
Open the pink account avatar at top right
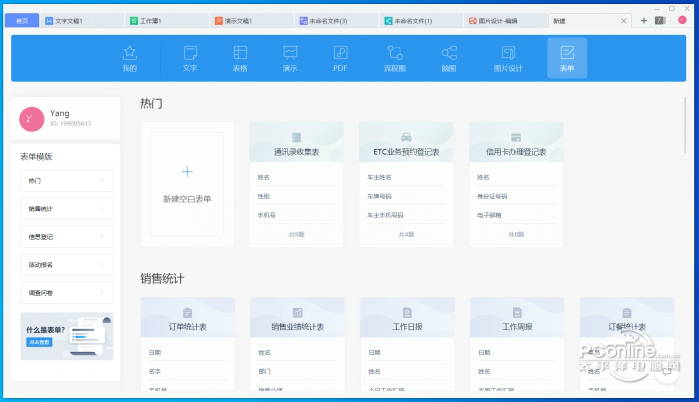coord(682,20)
